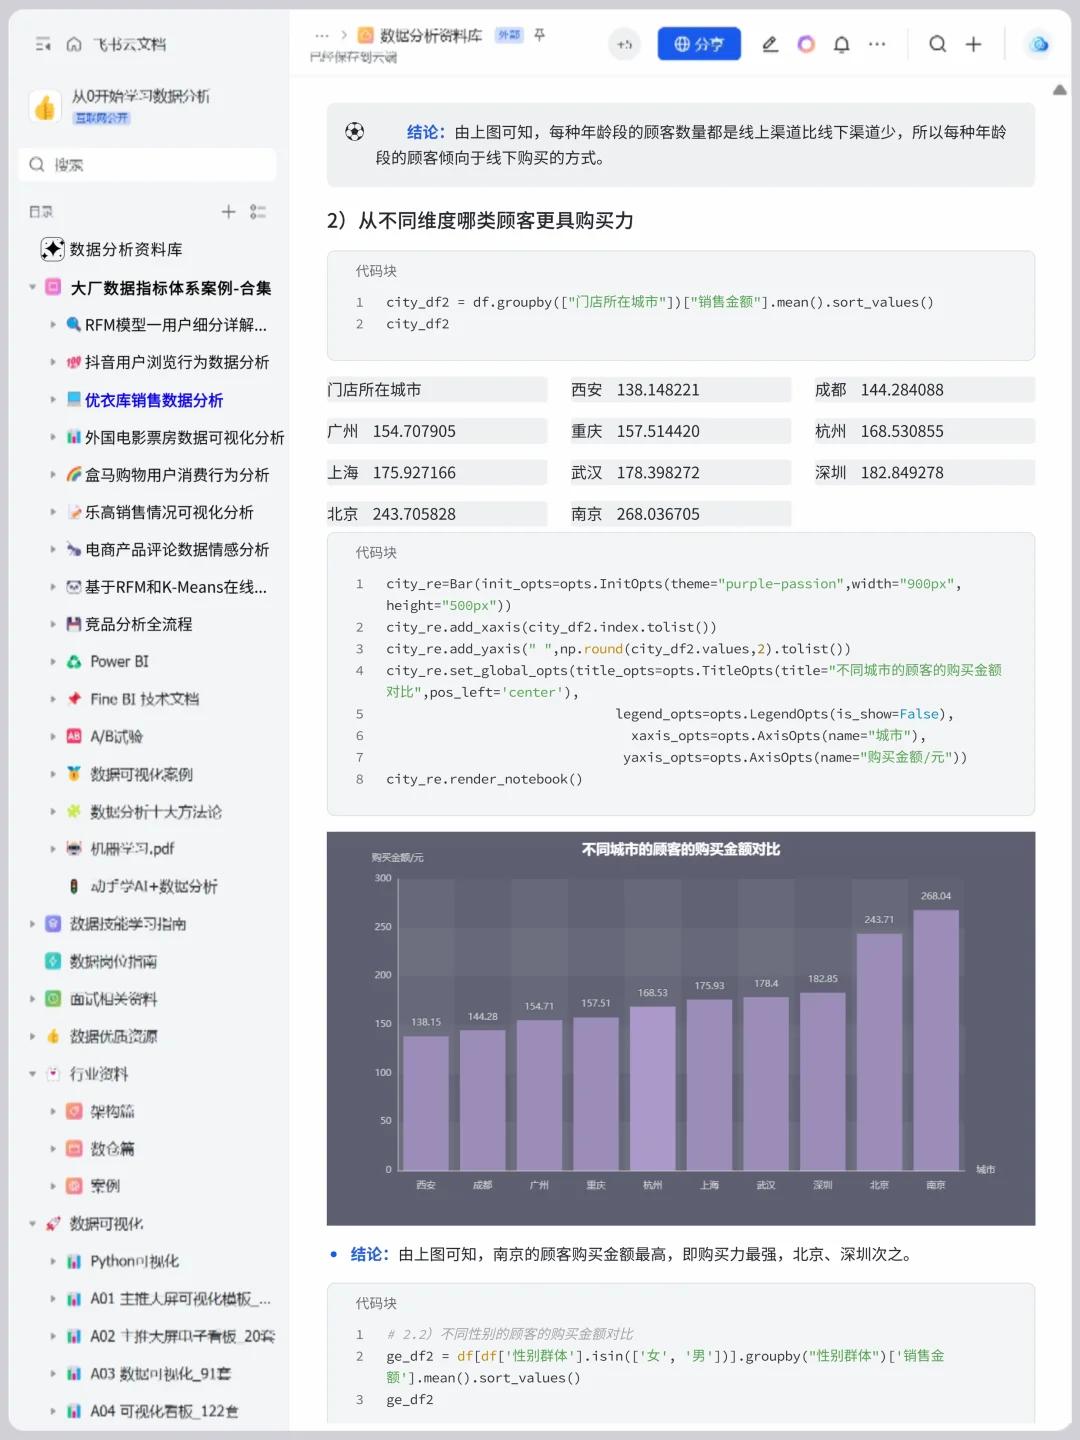This screenshot has width=1080, height=1440.
Task: Click the colored theme circle in the toolbar
Action: (x=807, y=45)
